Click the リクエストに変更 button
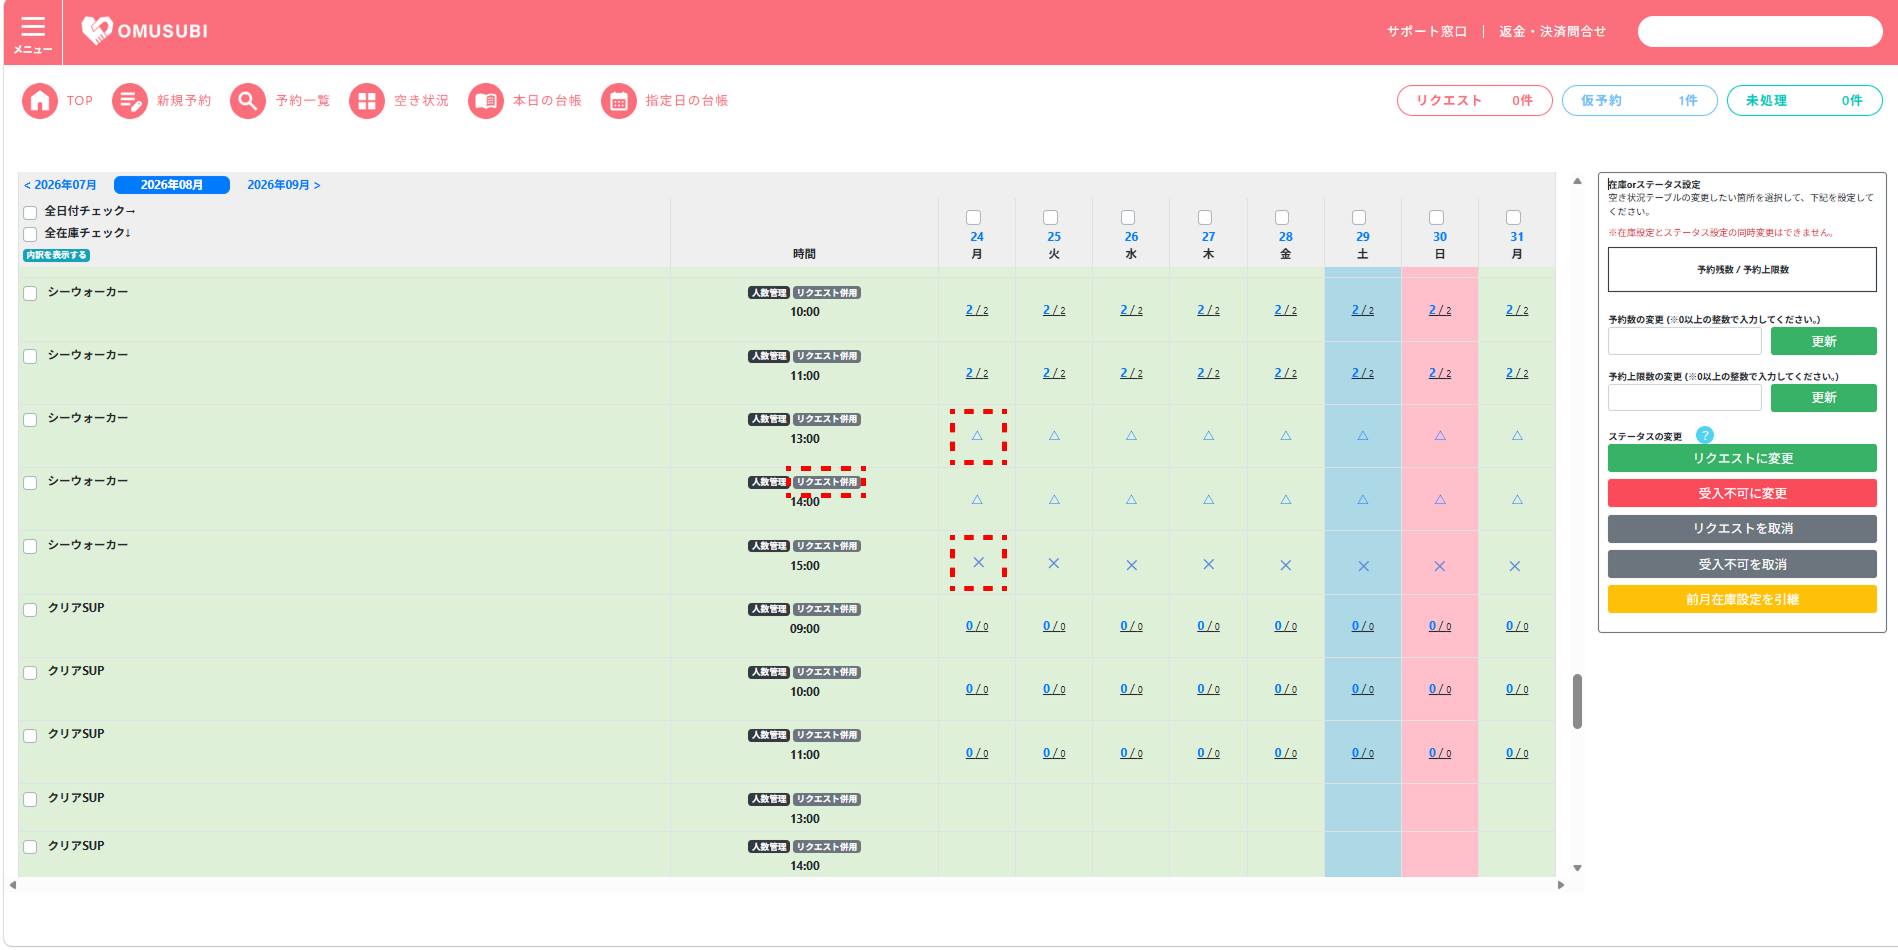The width and height of the screenshot is (1898, 950). (1742, 458)
